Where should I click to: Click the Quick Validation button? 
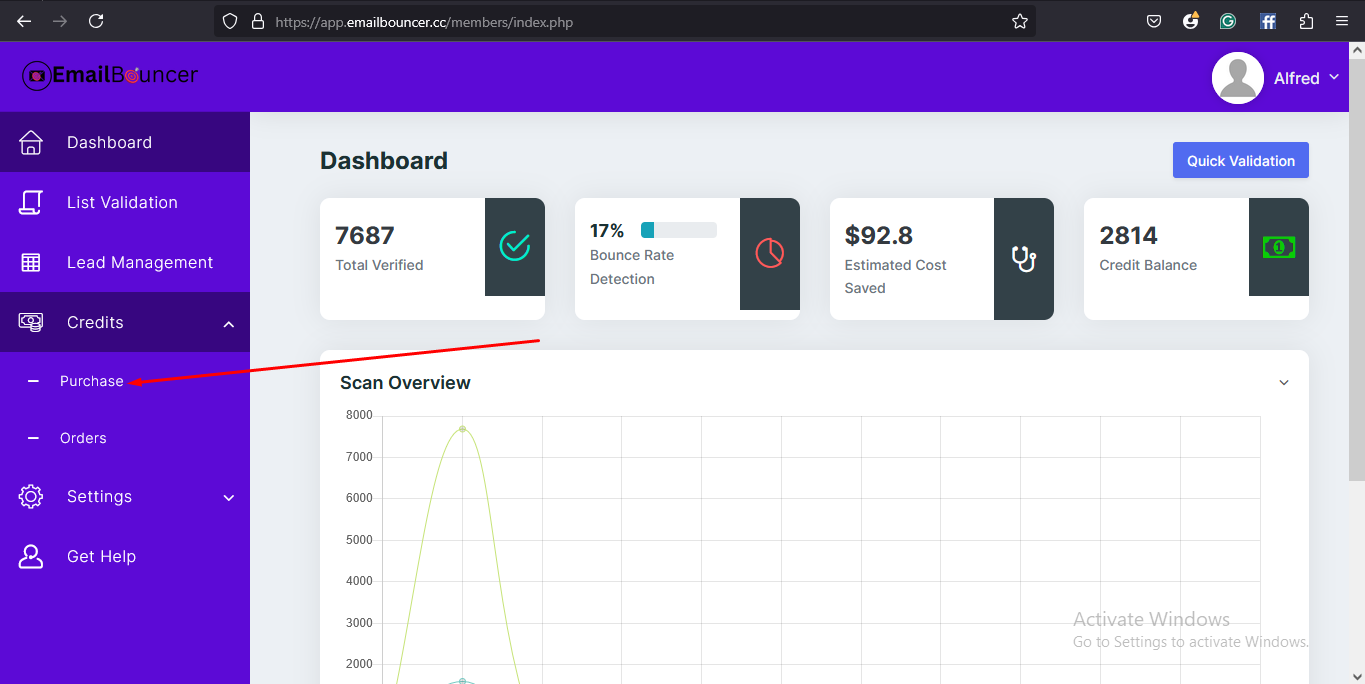click(1241, 160)
